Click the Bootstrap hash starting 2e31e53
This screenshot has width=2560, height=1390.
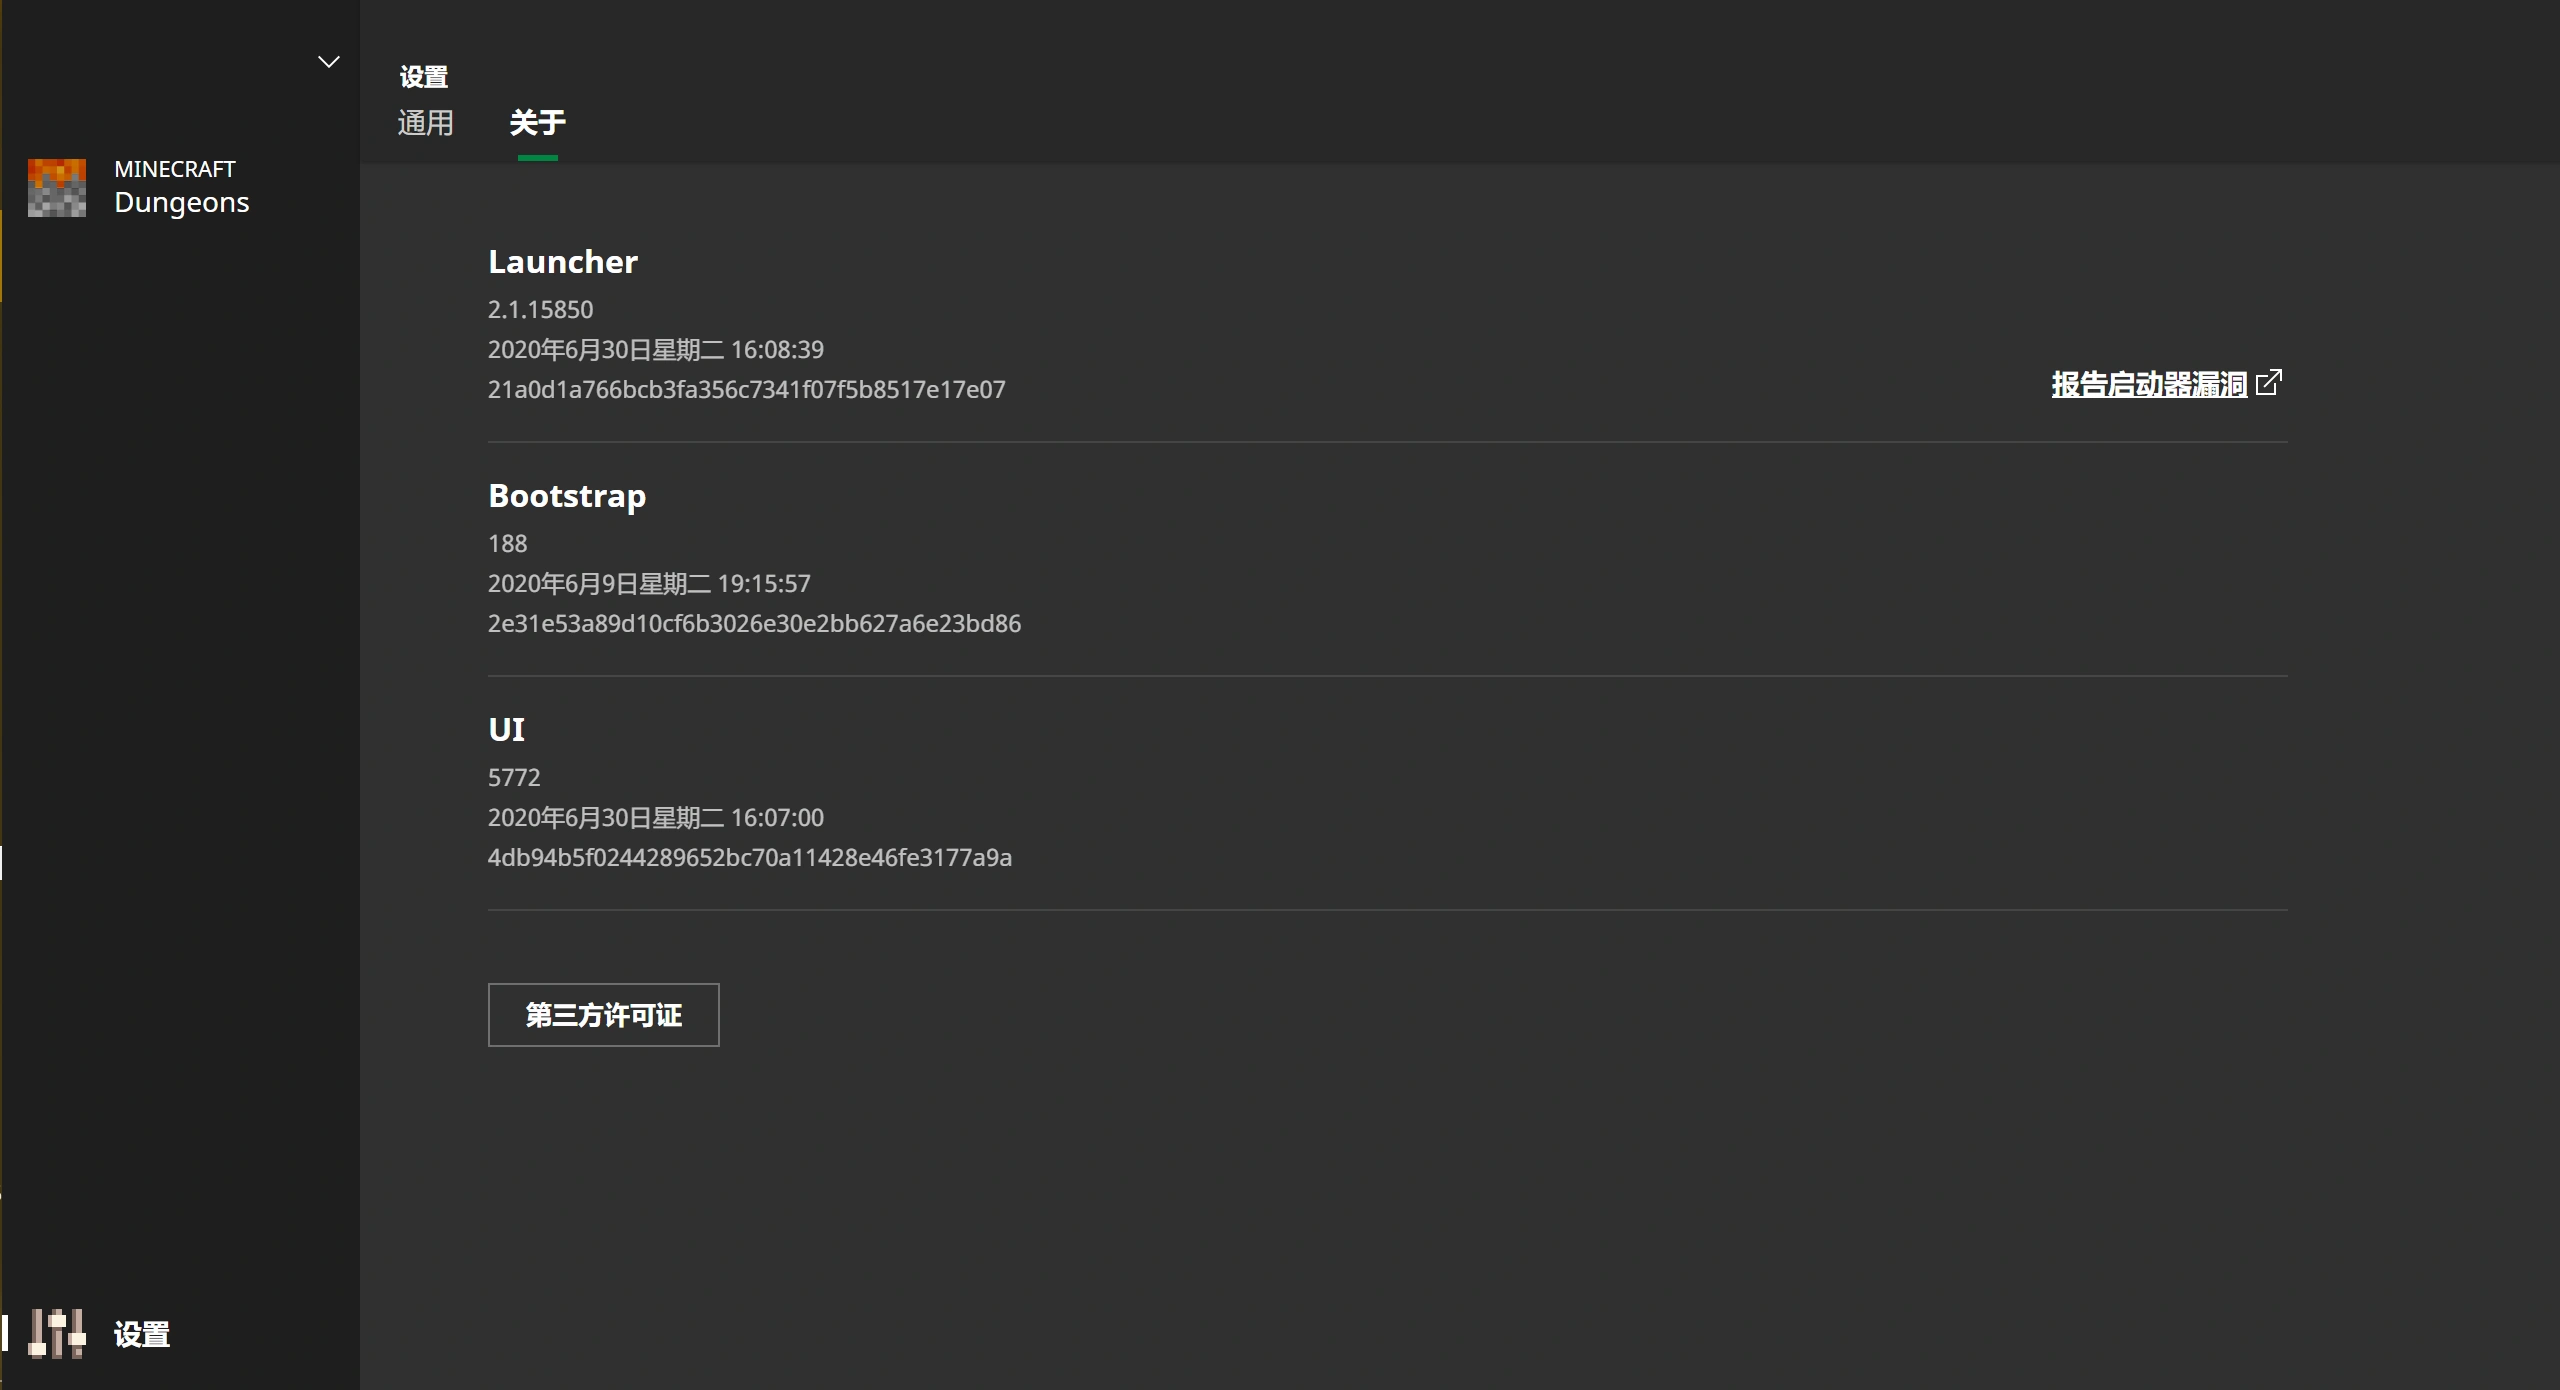(x=754, y=624)
